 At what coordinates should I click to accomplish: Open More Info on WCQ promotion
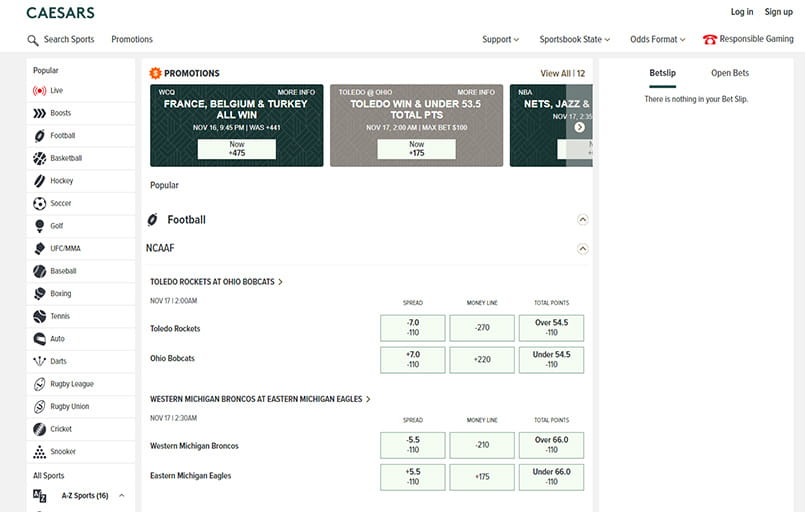[296, 92]
